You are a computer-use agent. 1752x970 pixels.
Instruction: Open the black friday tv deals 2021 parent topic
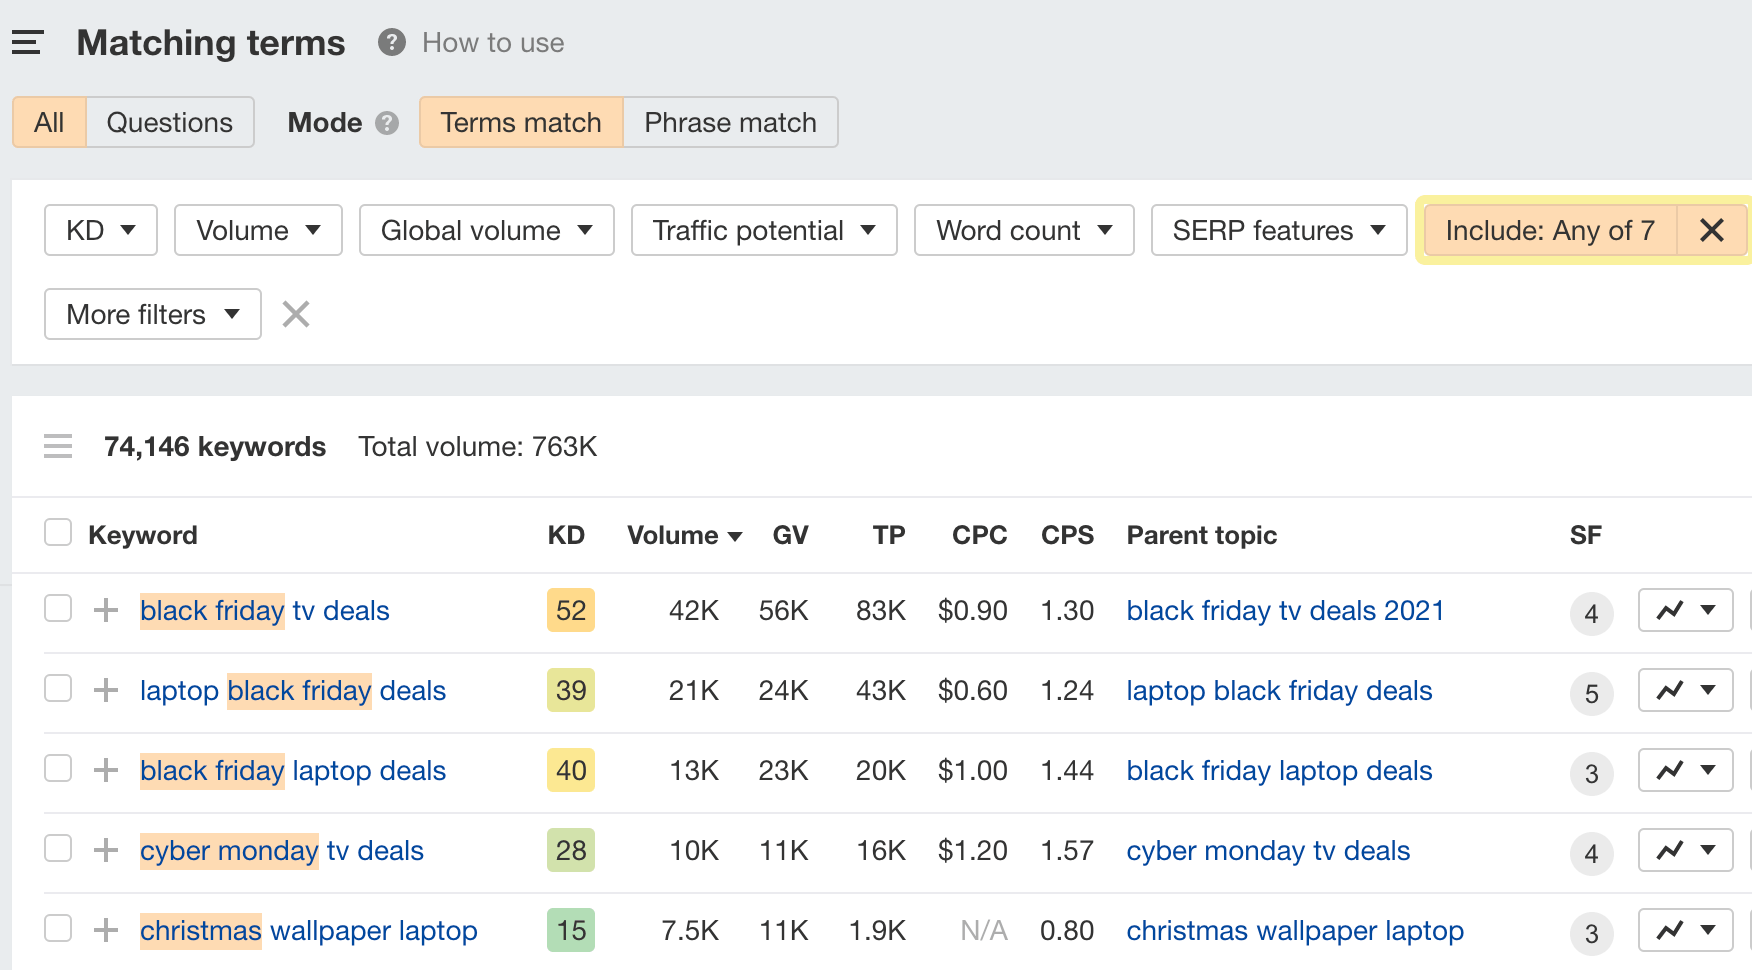pyautogui.click(x=1285, y=610)
